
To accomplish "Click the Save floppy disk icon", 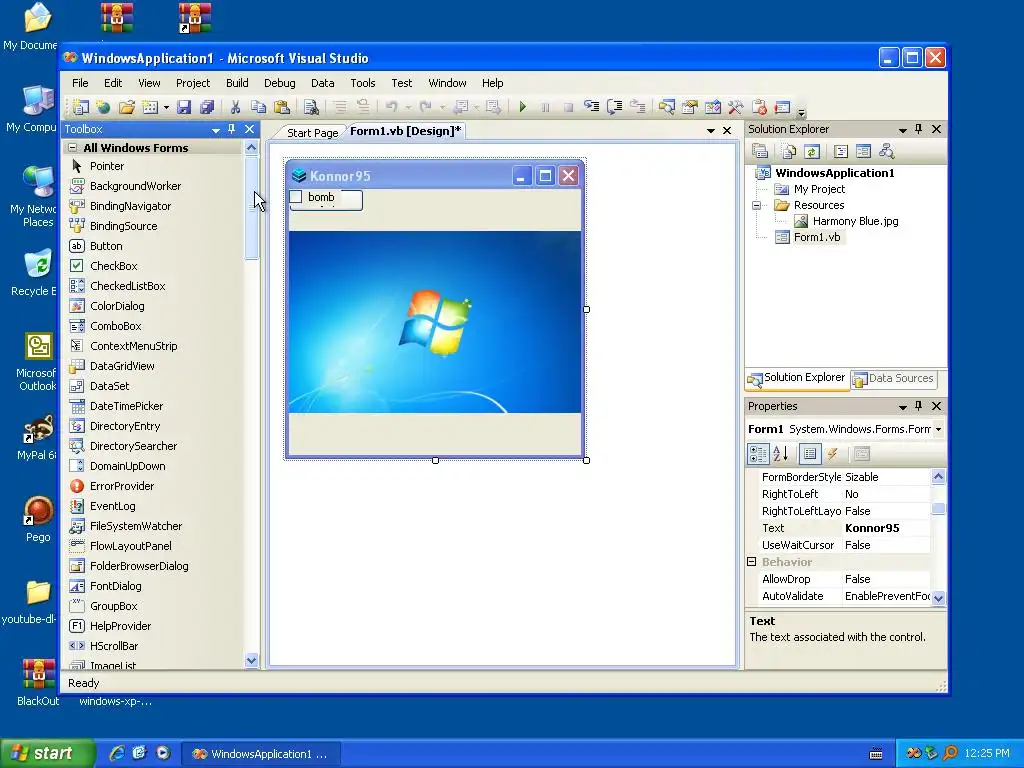I will (184, 106).
